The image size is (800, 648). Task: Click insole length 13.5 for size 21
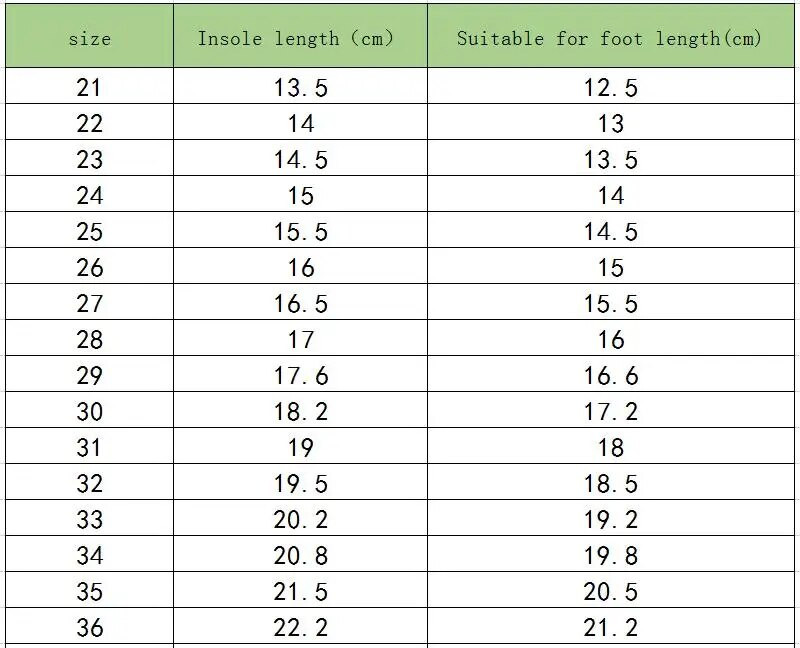pos(300,88)
